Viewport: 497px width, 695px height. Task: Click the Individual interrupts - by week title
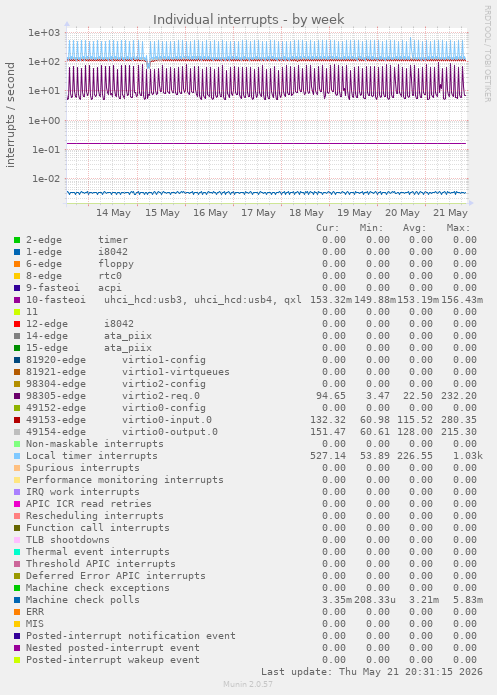(248, 20)
